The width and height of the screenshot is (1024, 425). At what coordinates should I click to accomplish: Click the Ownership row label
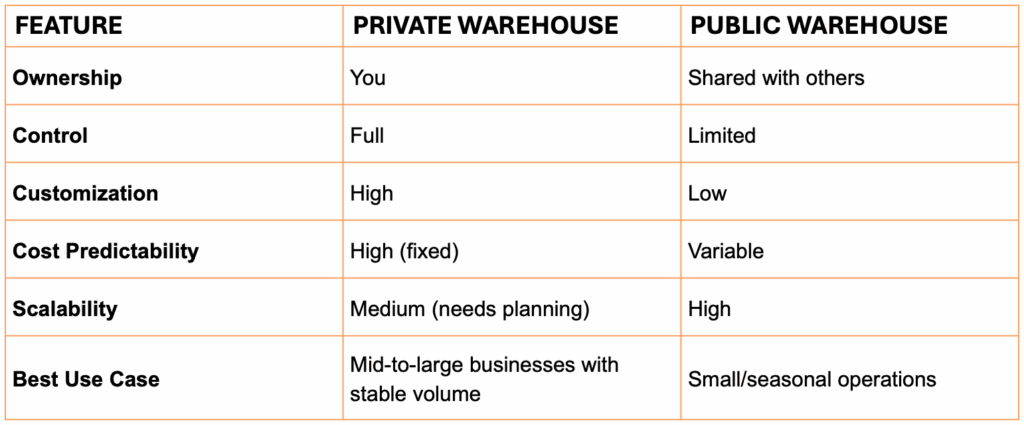click(x=67, y=78)
